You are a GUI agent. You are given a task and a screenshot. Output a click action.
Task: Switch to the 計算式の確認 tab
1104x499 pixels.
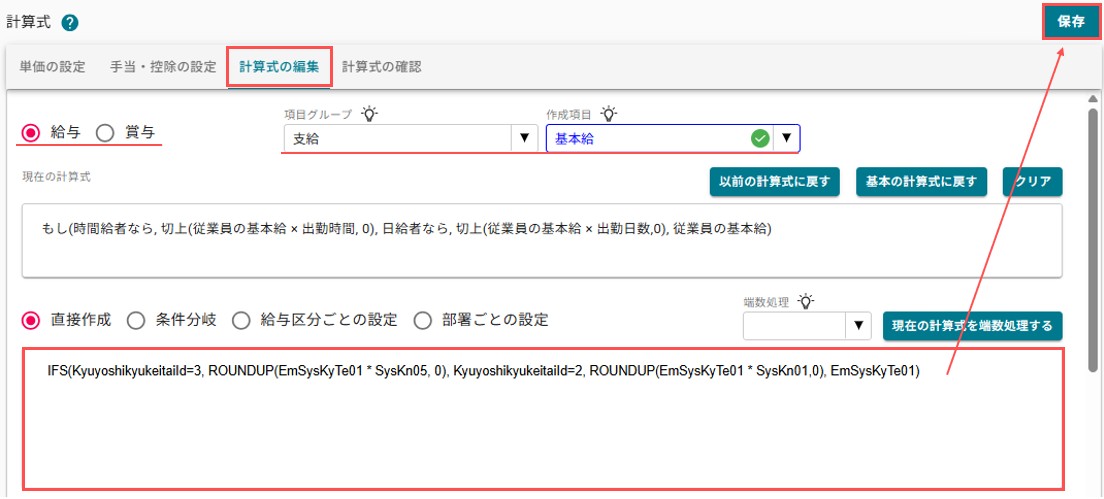pyautogui.click(x=382, y=68)
